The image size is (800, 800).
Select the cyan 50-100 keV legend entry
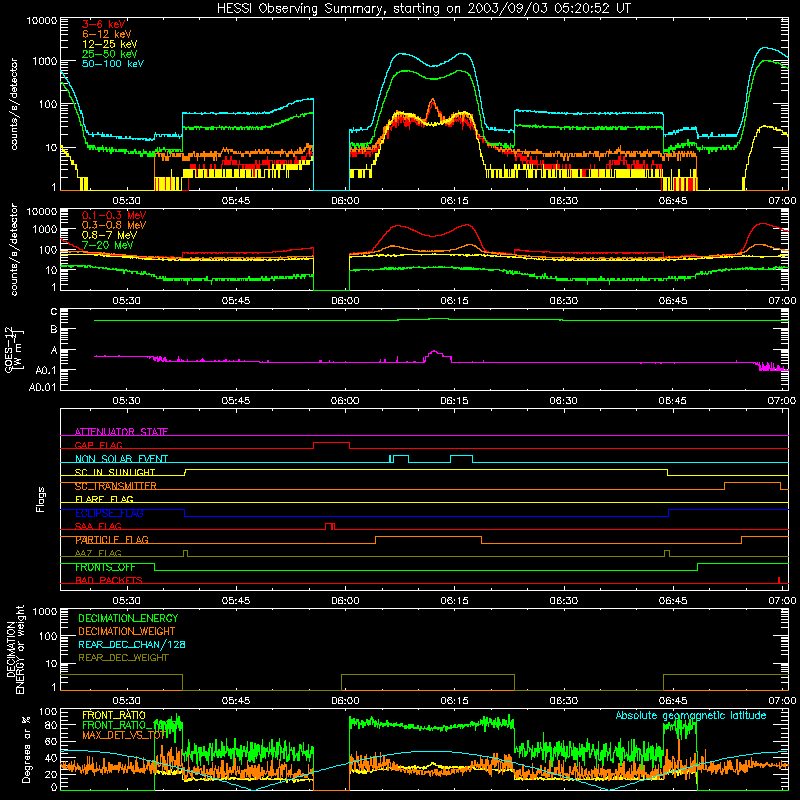113,63
